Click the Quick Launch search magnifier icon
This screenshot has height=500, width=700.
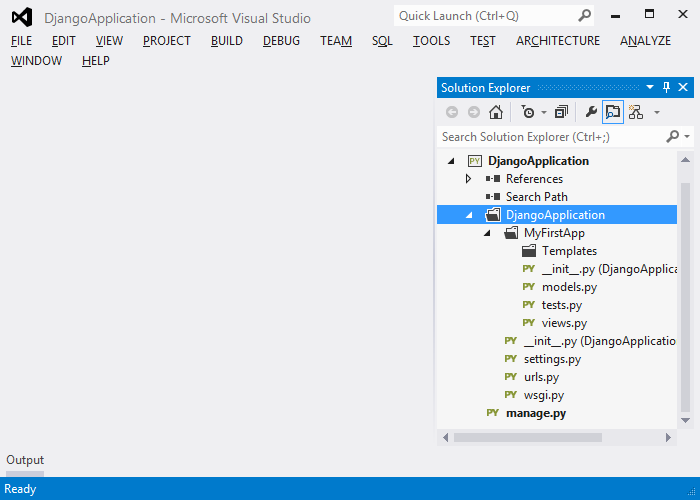click(x=584, y=16)
